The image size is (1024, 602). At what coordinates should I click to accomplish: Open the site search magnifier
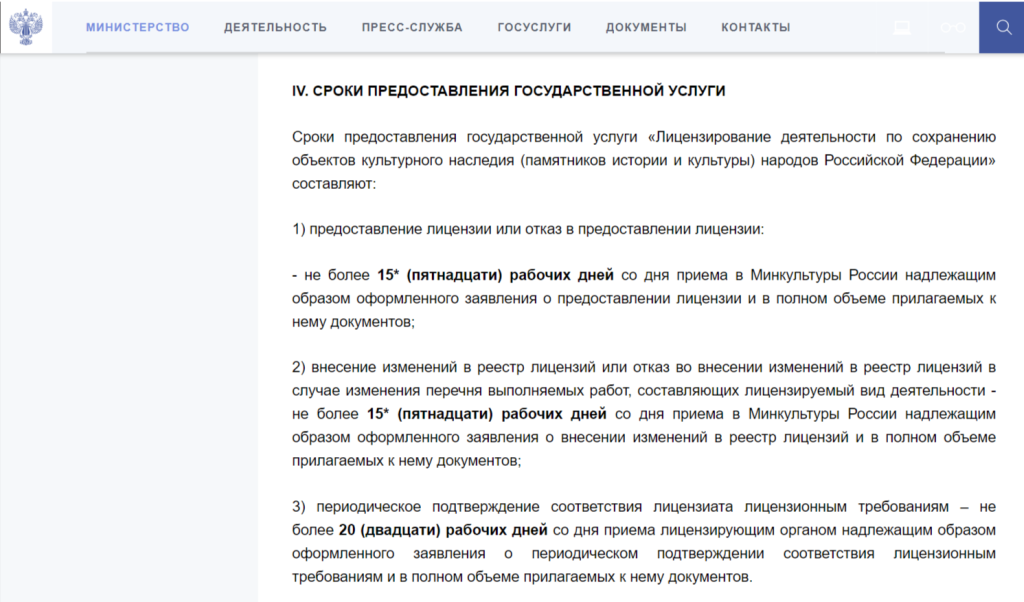[x=1003, y=27]
